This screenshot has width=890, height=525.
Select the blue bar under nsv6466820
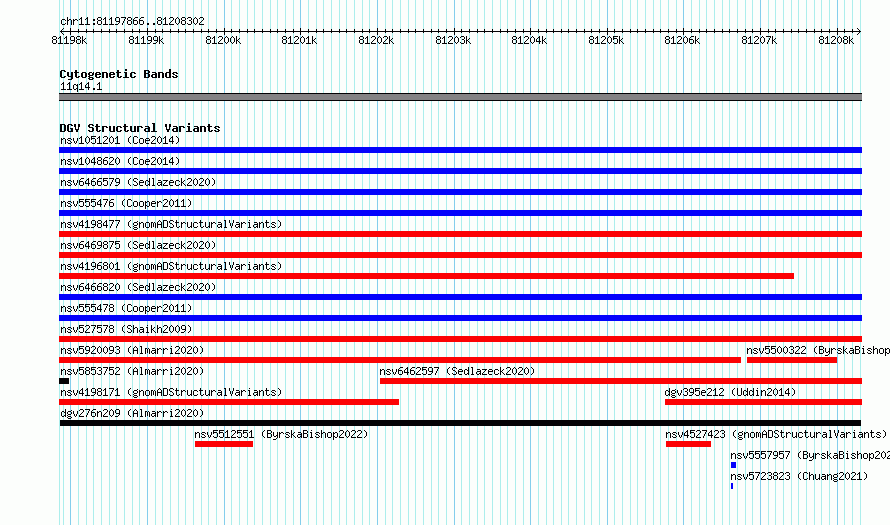tap(460, 297)
